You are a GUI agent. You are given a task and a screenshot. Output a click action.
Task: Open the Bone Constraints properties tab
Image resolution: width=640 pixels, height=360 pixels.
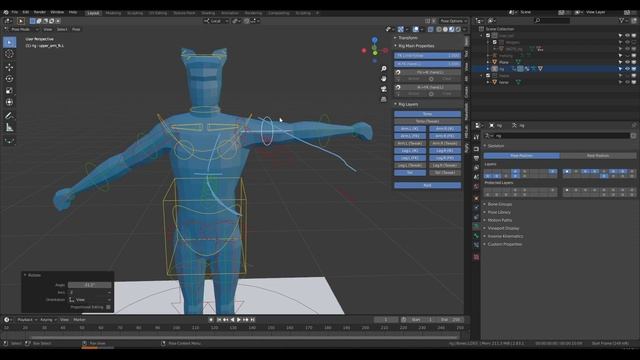[476, 245]
